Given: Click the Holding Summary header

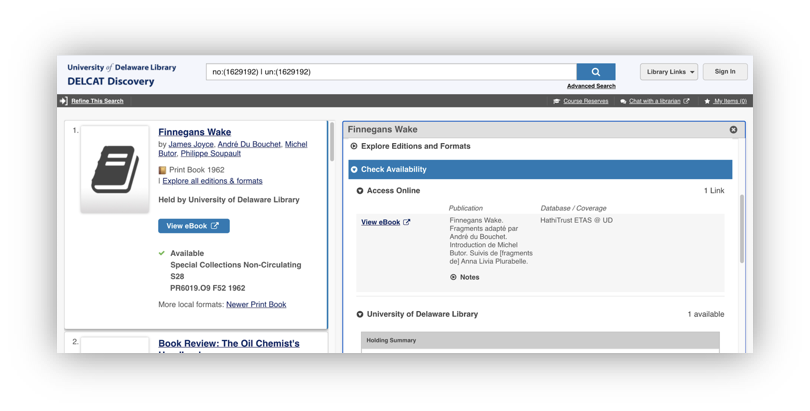Looking at the screenshot, I should point(540,340).
